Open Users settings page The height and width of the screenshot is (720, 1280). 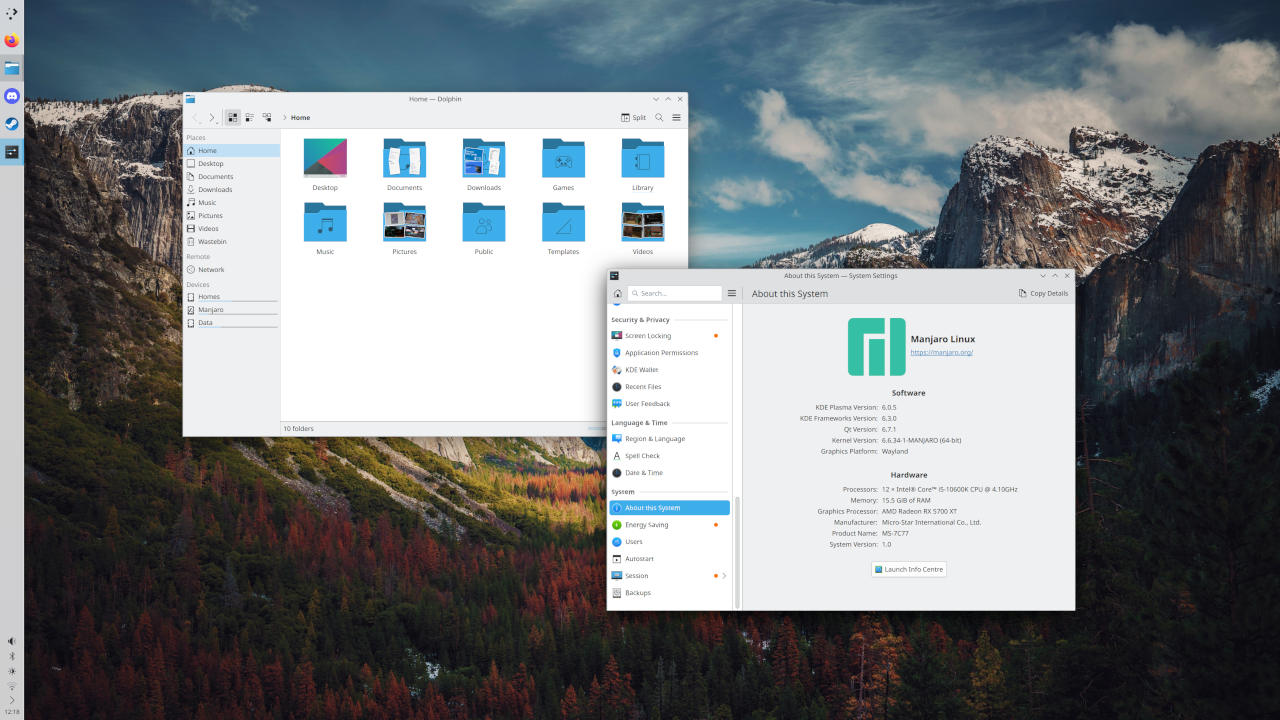(634, 541)
